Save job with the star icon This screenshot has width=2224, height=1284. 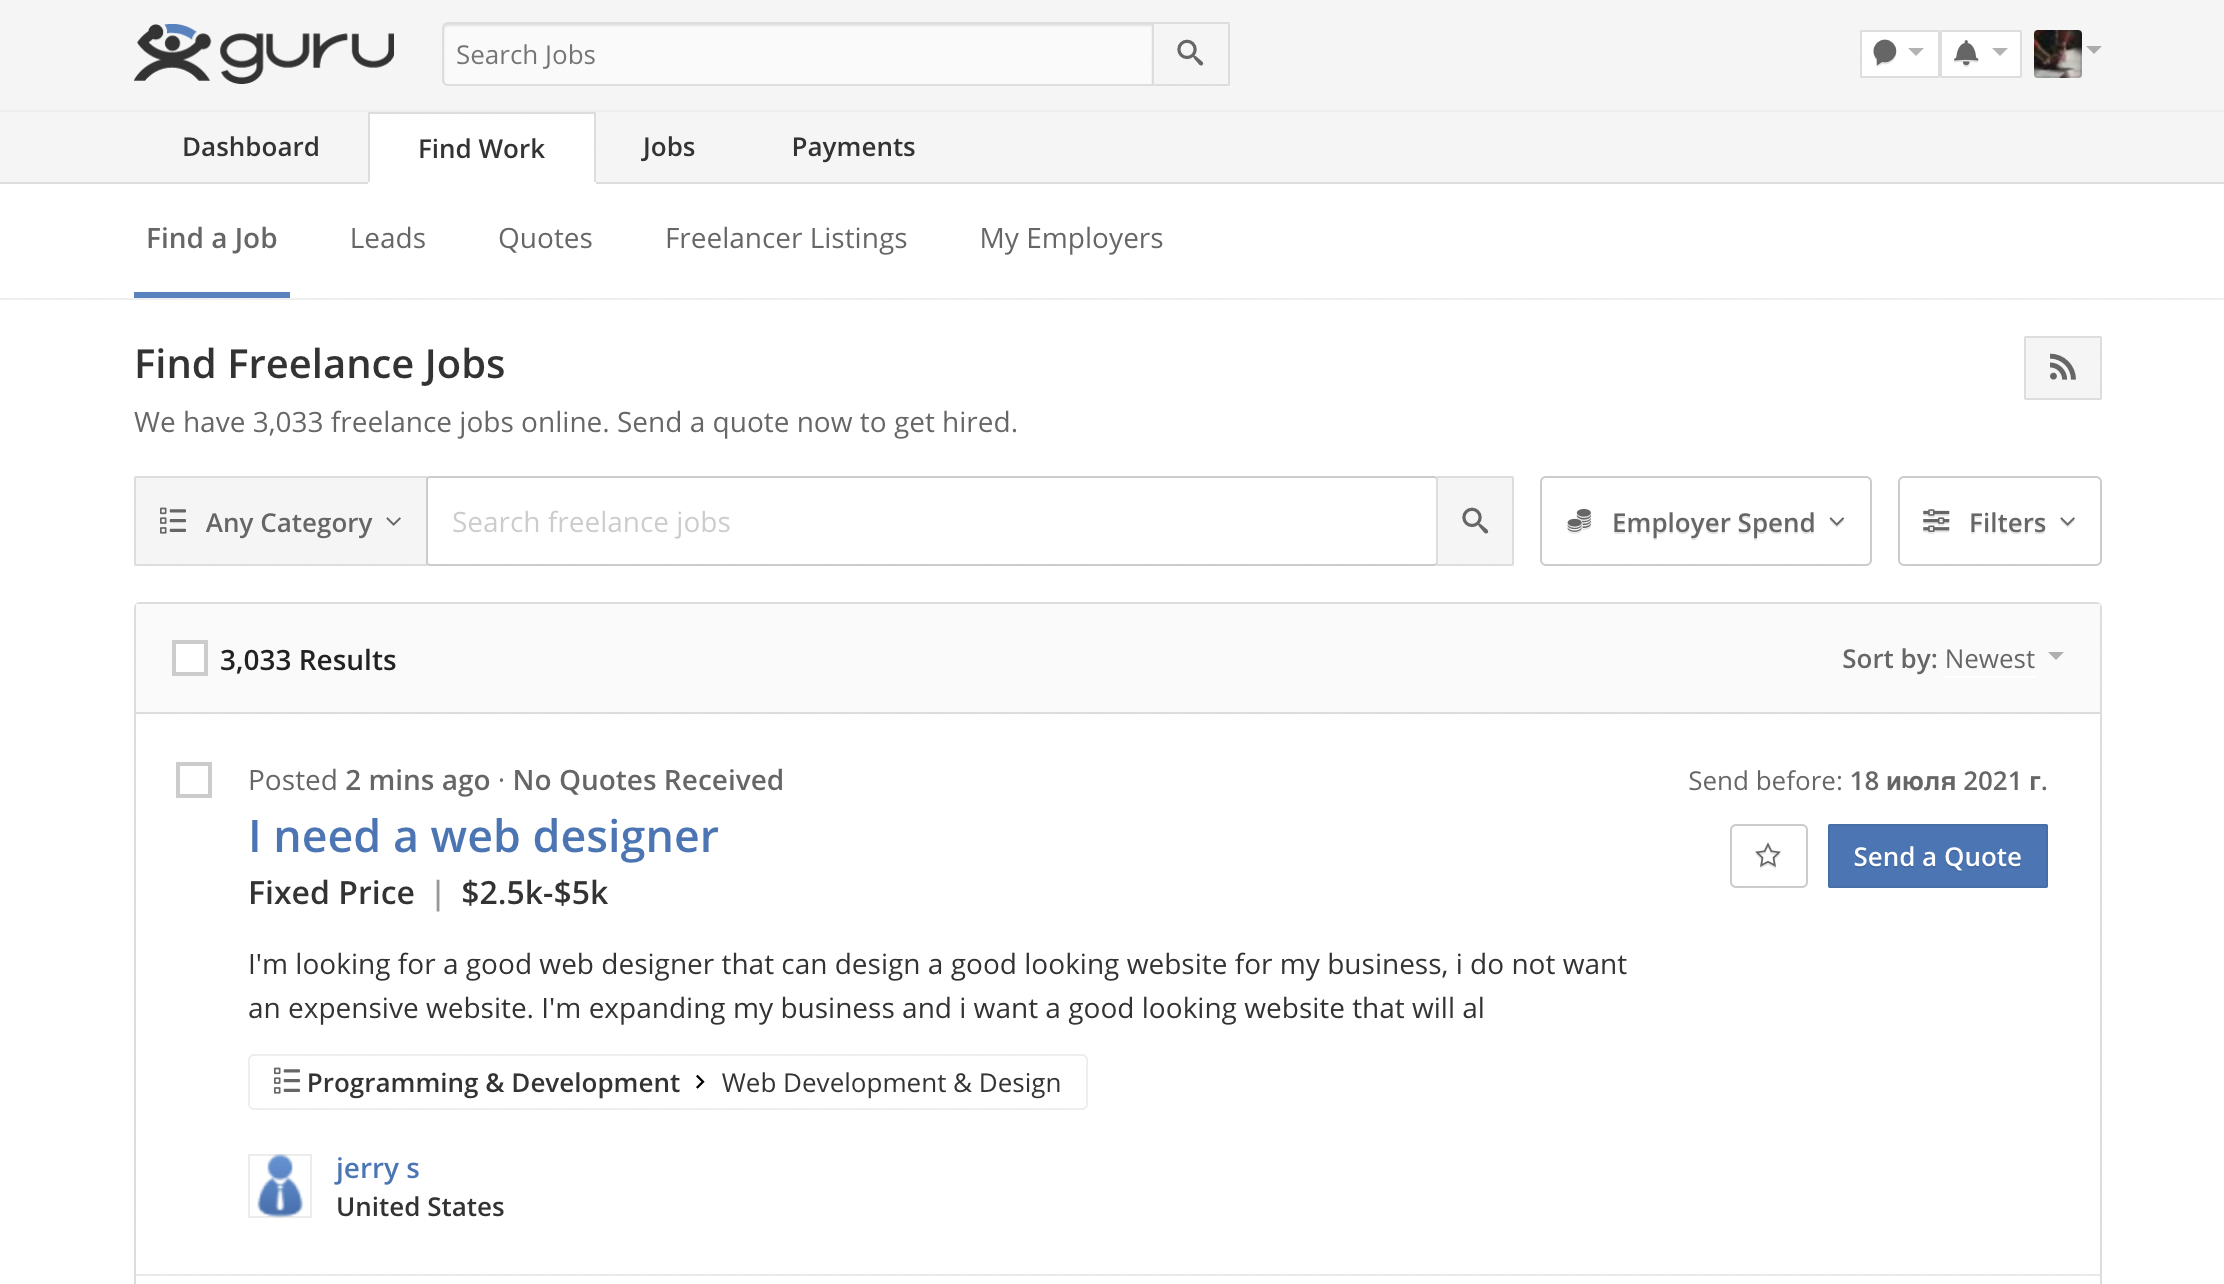click(x=1768, y=856)
